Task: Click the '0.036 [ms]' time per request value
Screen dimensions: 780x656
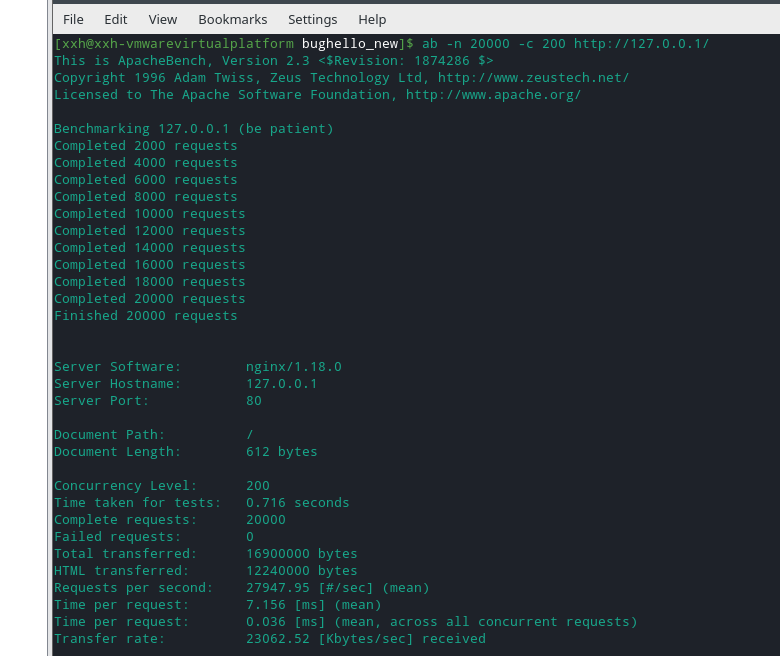Action: [x=286, y=622]
